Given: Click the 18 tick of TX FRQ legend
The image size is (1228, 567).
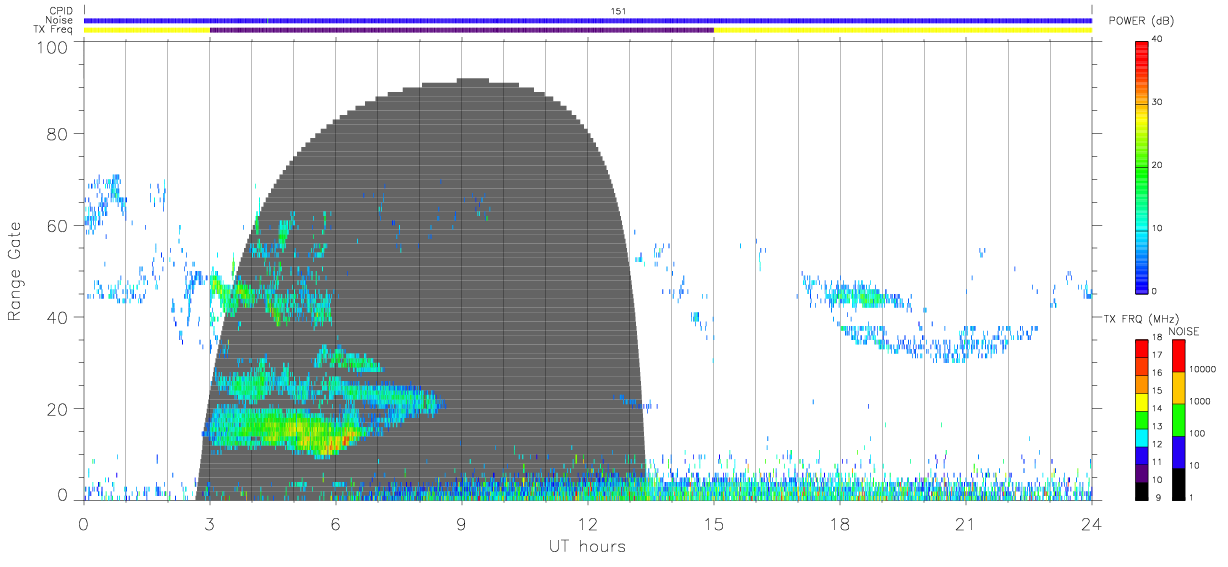Looking at the screenshot, I should click(1157, 339).
